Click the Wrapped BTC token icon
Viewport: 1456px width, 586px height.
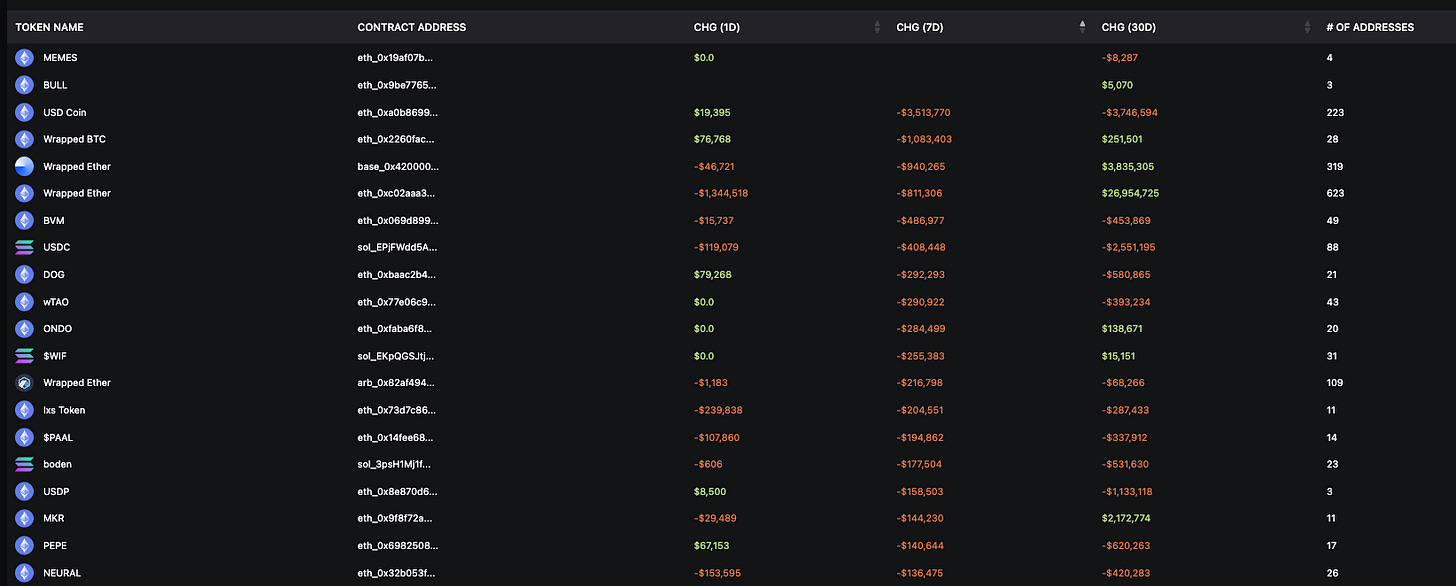click(24, 139)
